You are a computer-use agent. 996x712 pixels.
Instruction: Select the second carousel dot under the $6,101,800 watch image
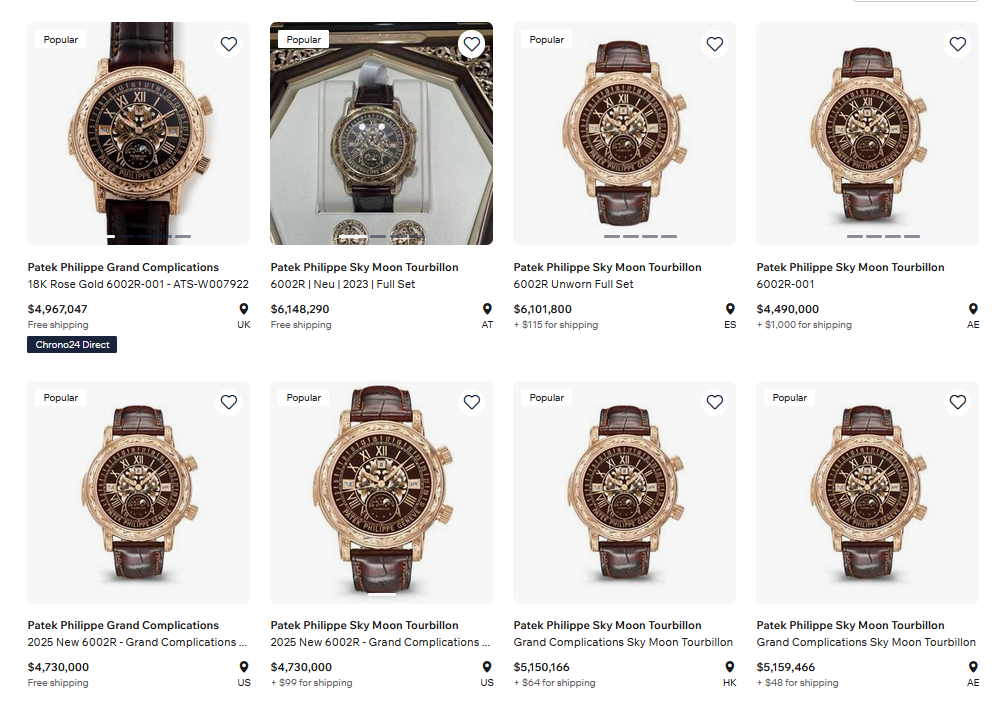click(631, 237)
